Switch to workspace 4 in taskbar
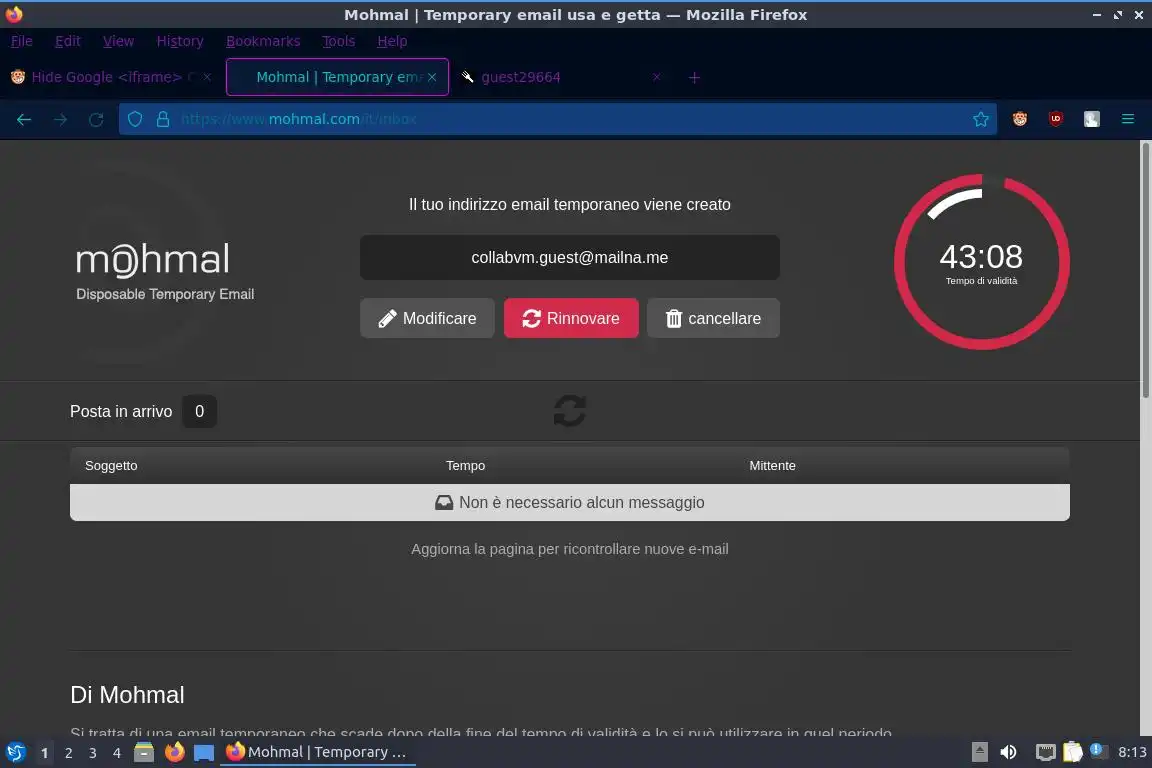The height and width of the screenshot is (768, 1152). pyautogui.click(x=117, y=753)
